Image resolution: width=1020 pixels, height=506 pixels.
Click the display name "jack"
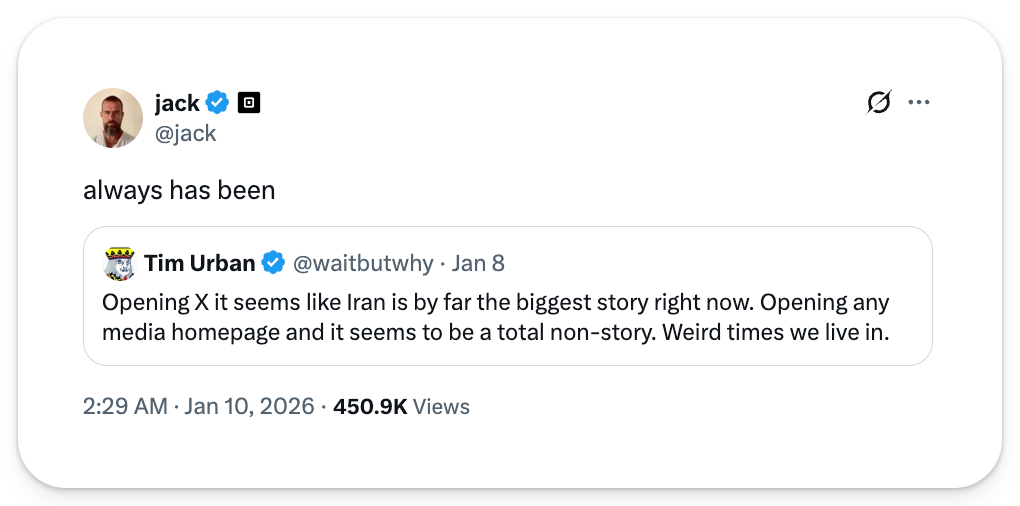177,102
